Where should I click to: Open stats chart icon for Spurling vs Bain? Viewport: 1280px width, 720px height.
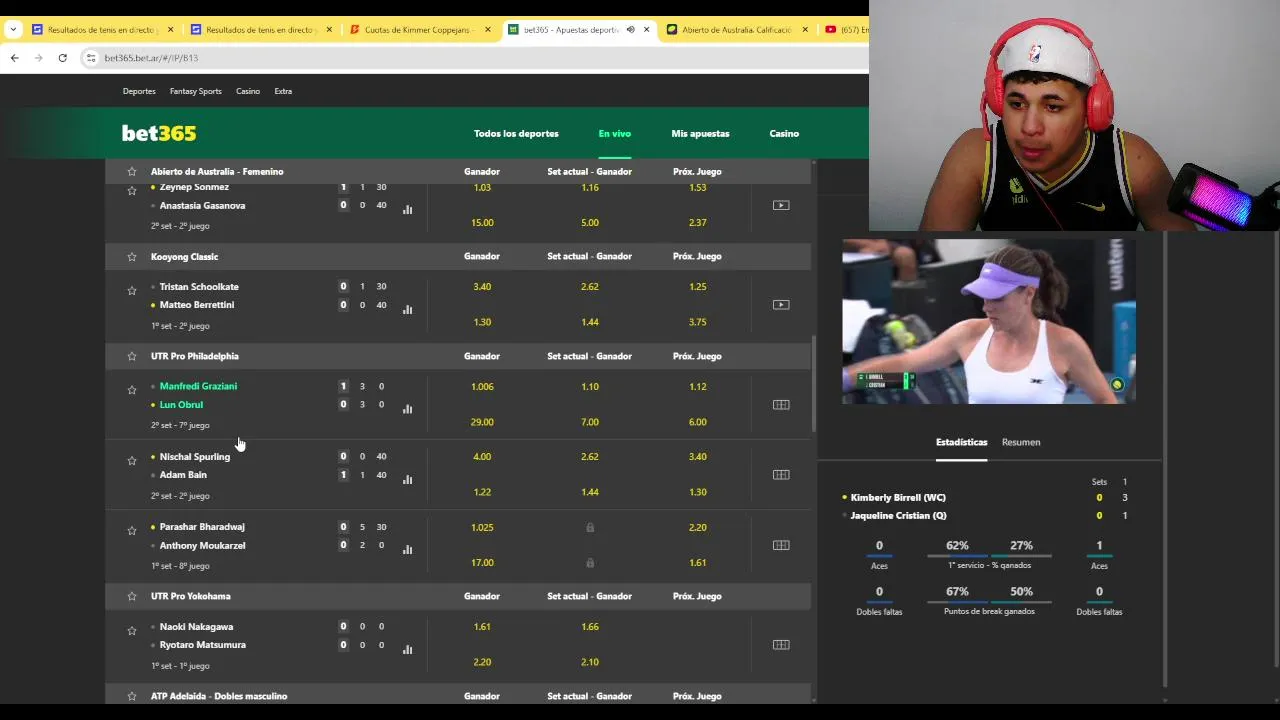[x=407, y=479]
